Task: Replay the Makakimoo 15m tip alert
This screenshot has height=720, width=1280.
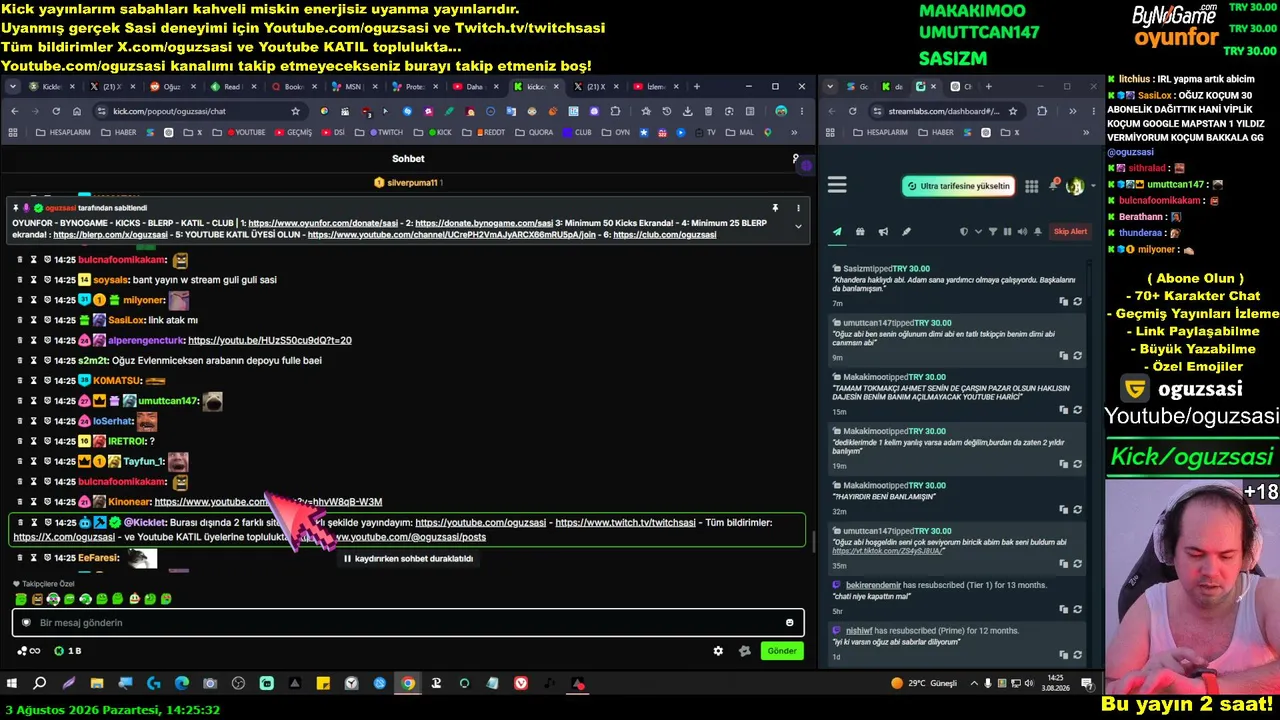Action: coord(1077,409)
